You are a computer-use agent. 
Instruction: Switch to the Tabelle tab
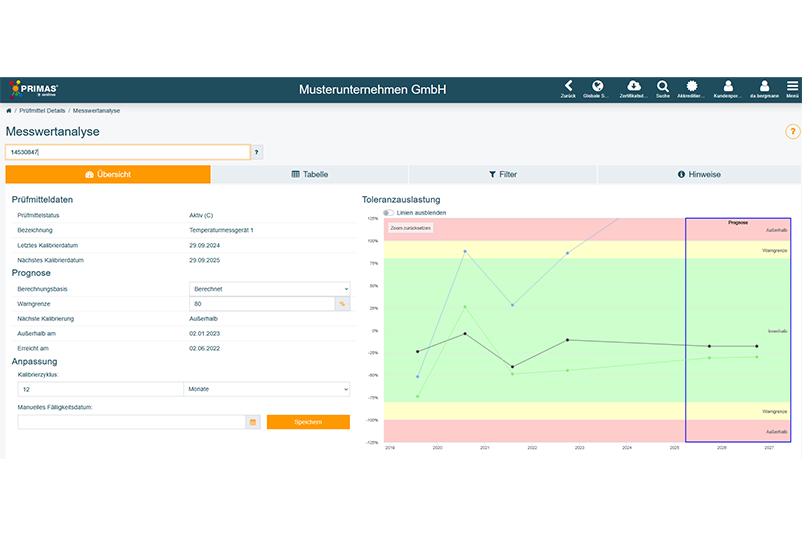309,174
